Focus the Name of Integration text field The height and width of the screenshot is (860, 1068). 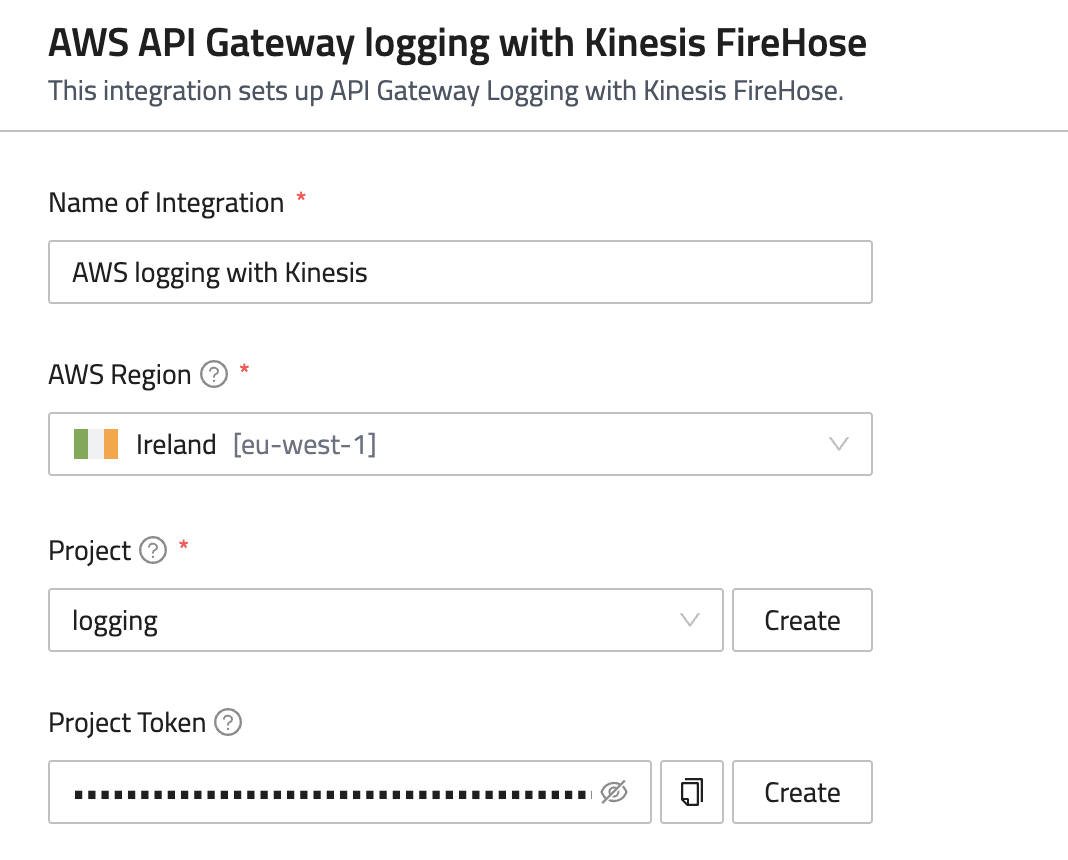(460, 272)
